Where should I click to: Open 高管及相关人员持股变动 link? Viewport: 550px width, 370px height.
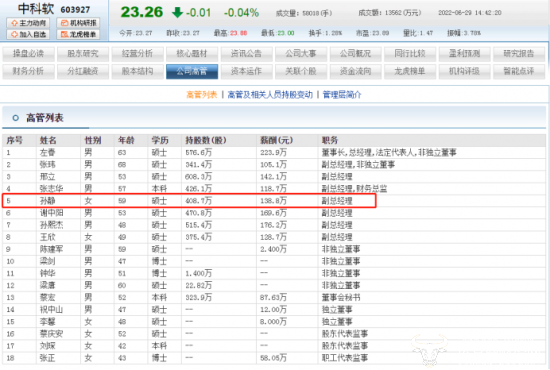coord(270,95)
